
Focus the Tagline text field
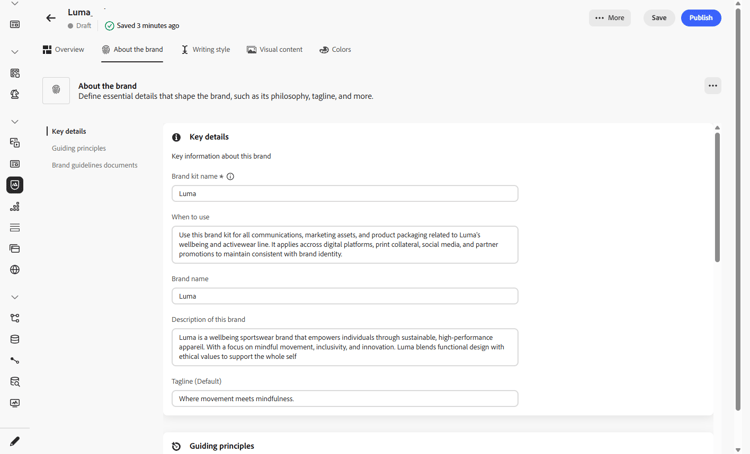coord(344,398)
